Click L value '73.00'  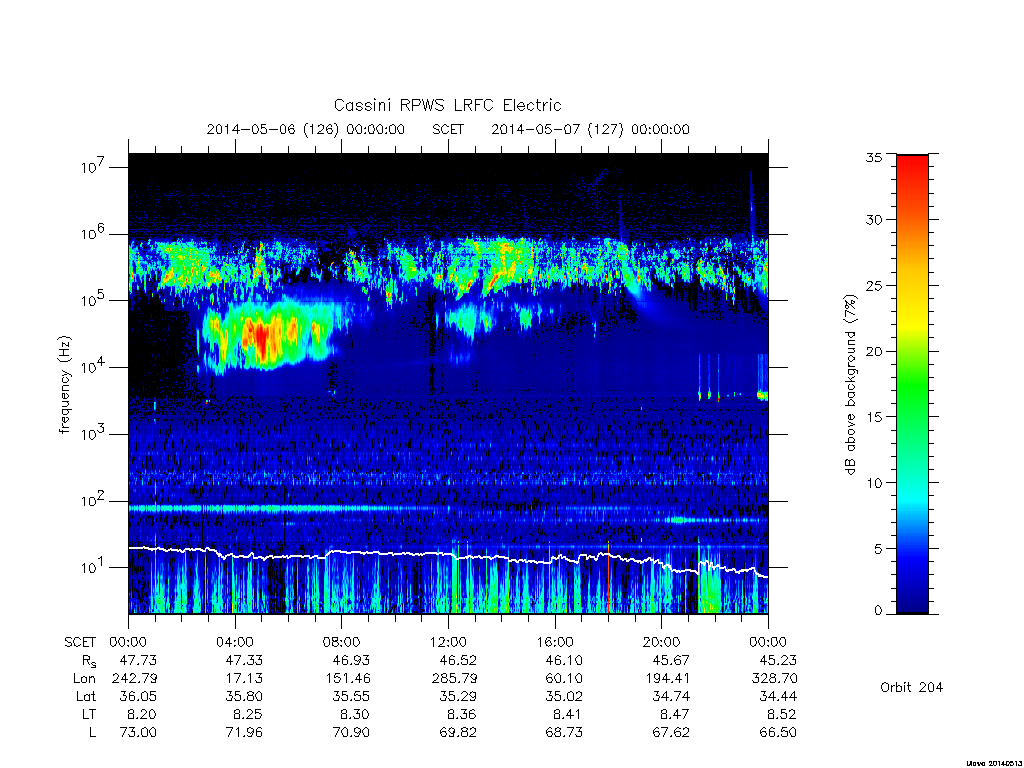[138, 733]
